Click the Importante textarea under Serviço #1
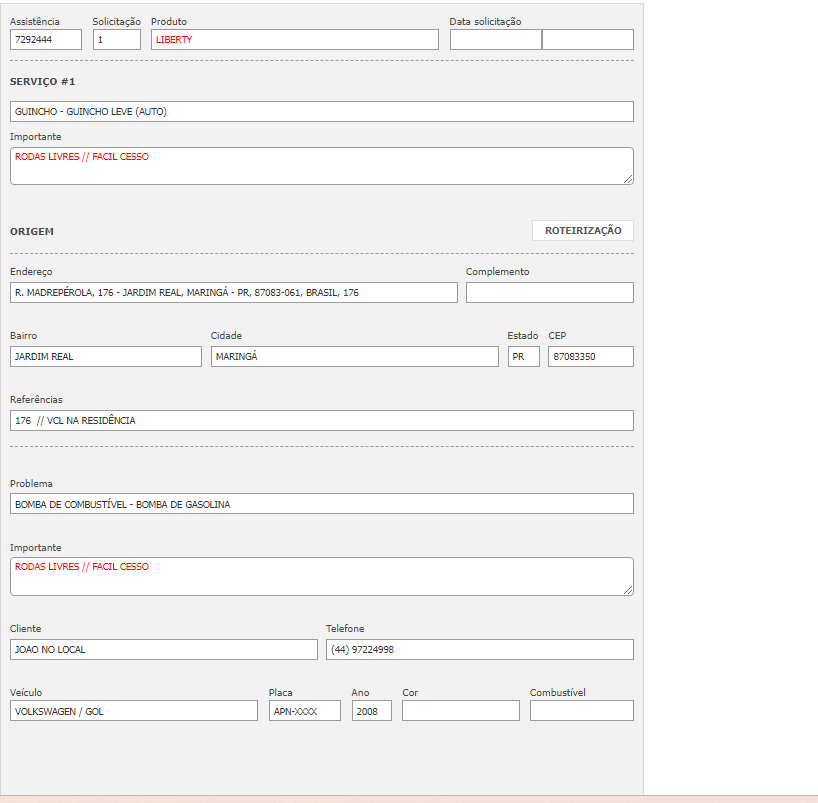The image size is (818, 803). [322, 166]
